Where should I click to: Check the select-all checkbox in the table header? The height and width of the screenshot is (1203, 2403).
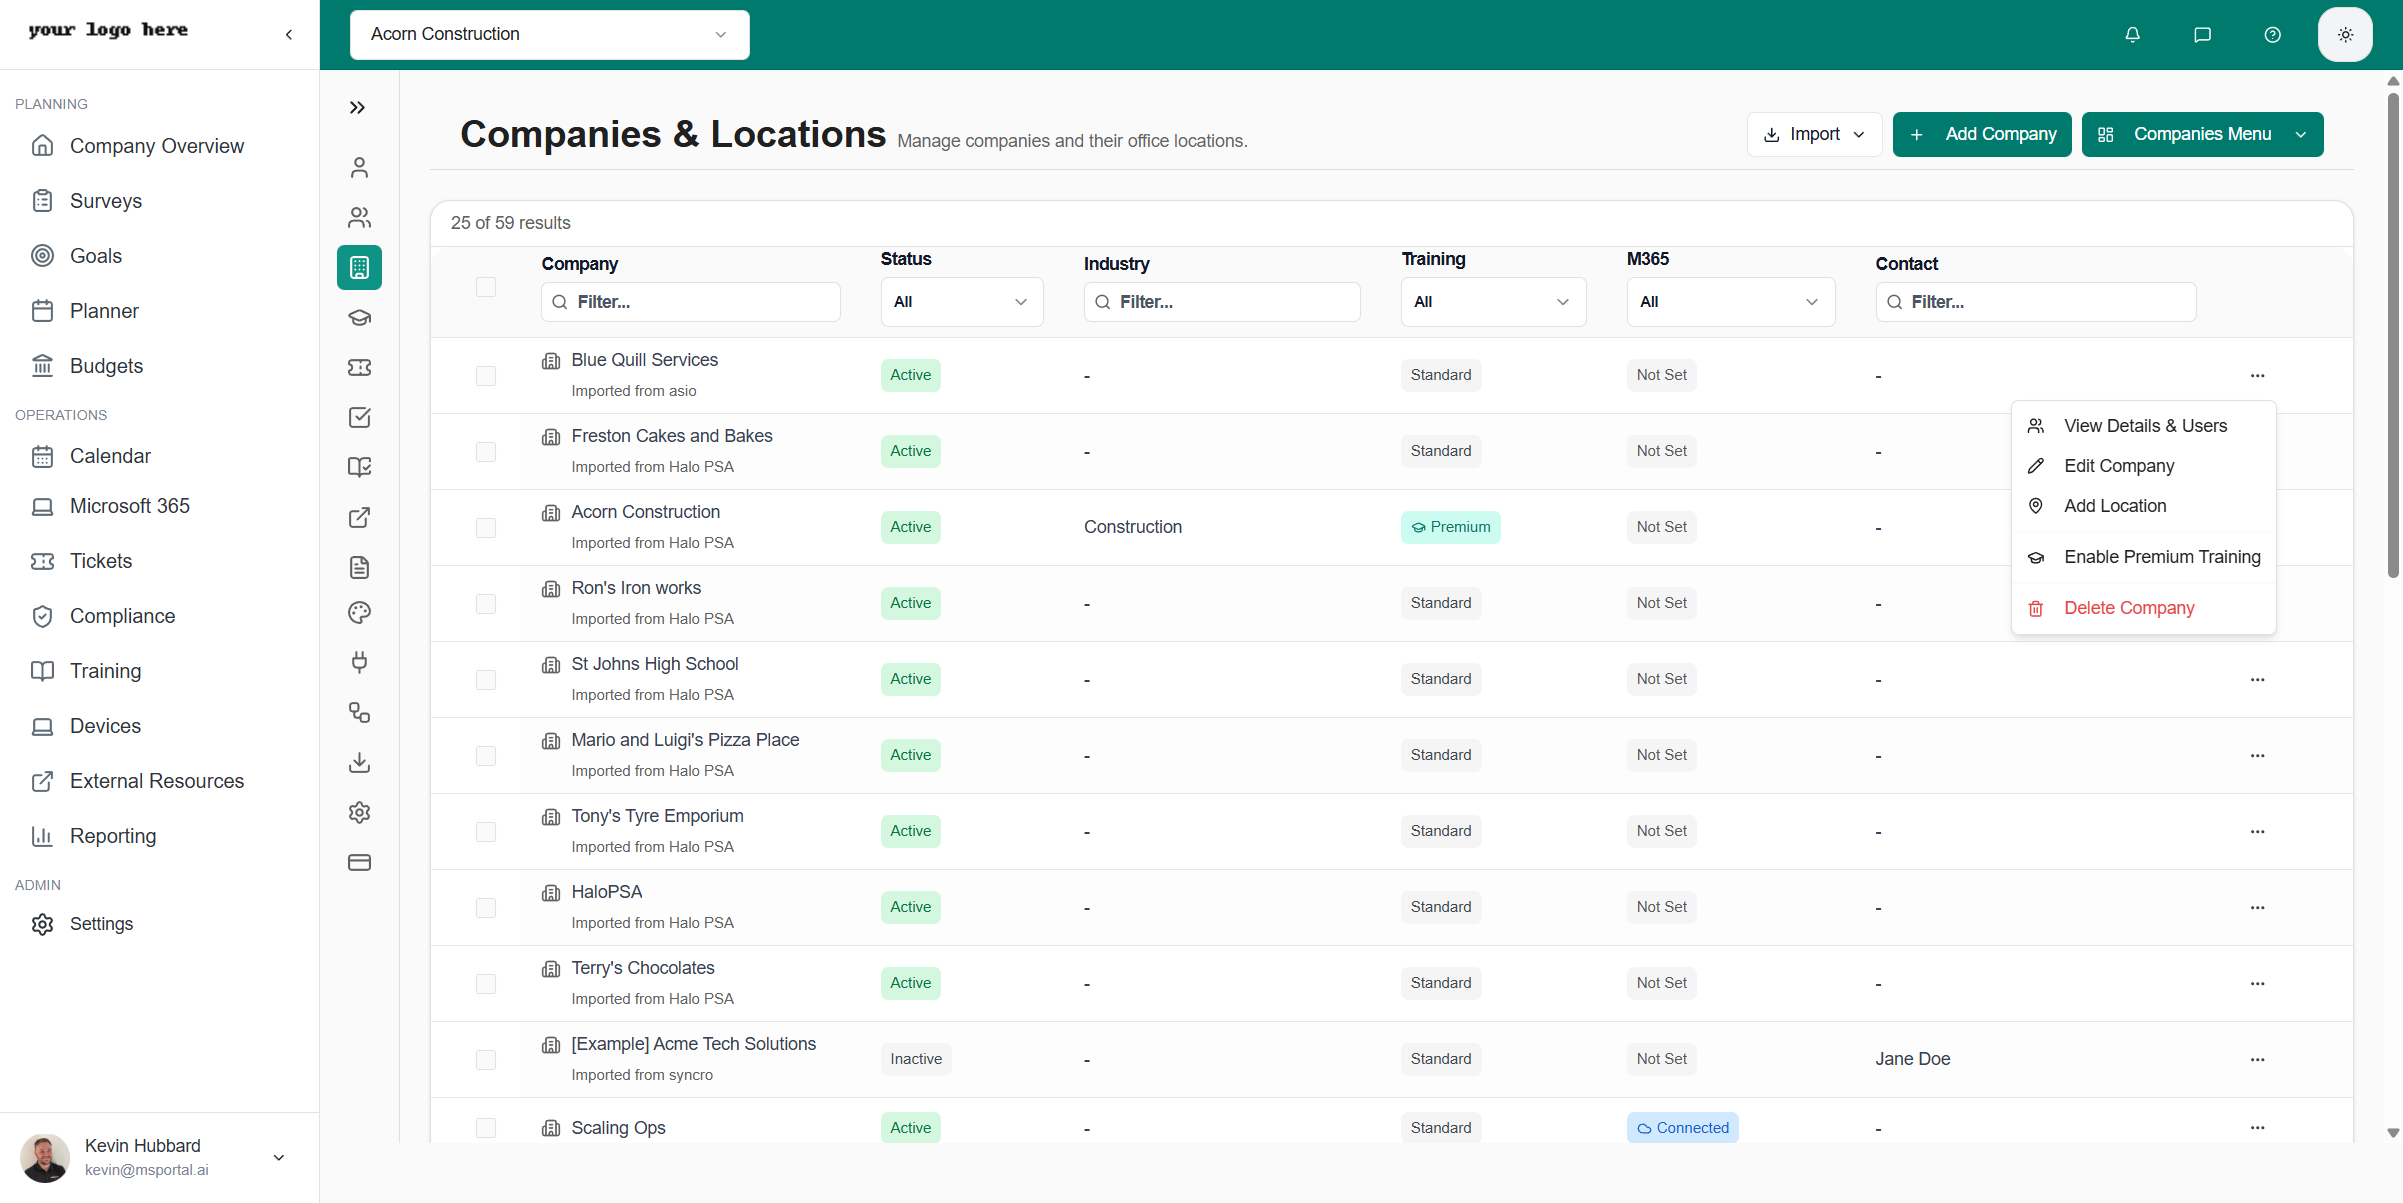[x=486, y=287]
